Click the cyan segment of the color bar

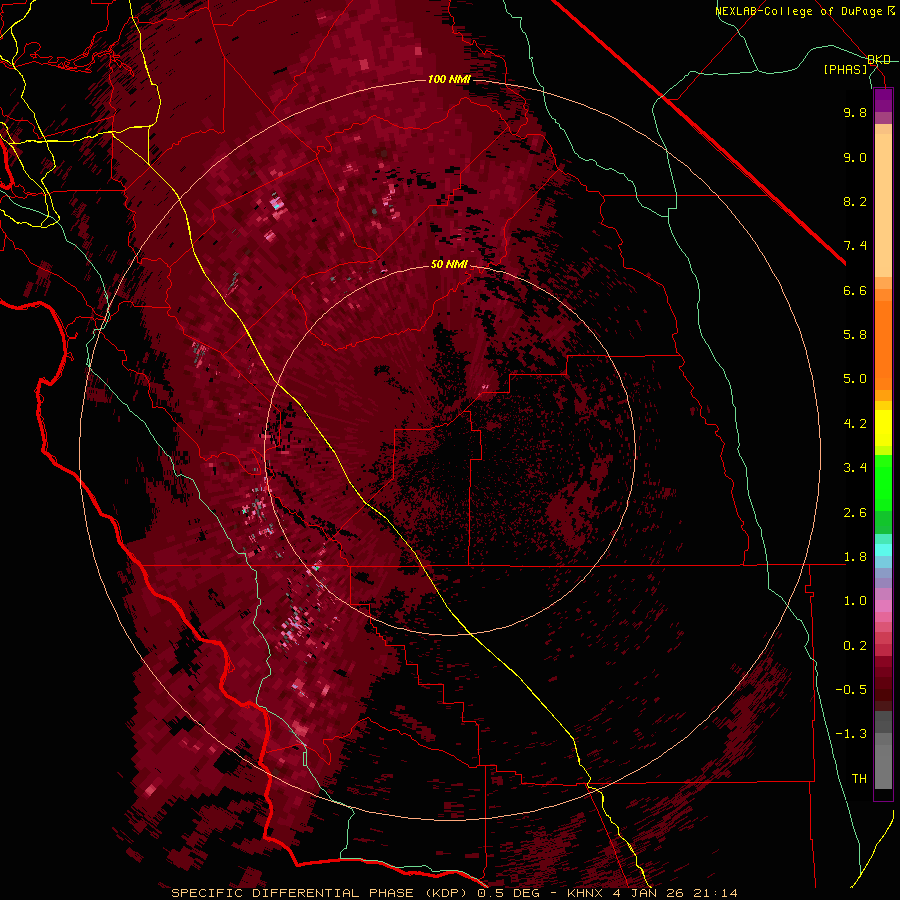tap(883, 550)
